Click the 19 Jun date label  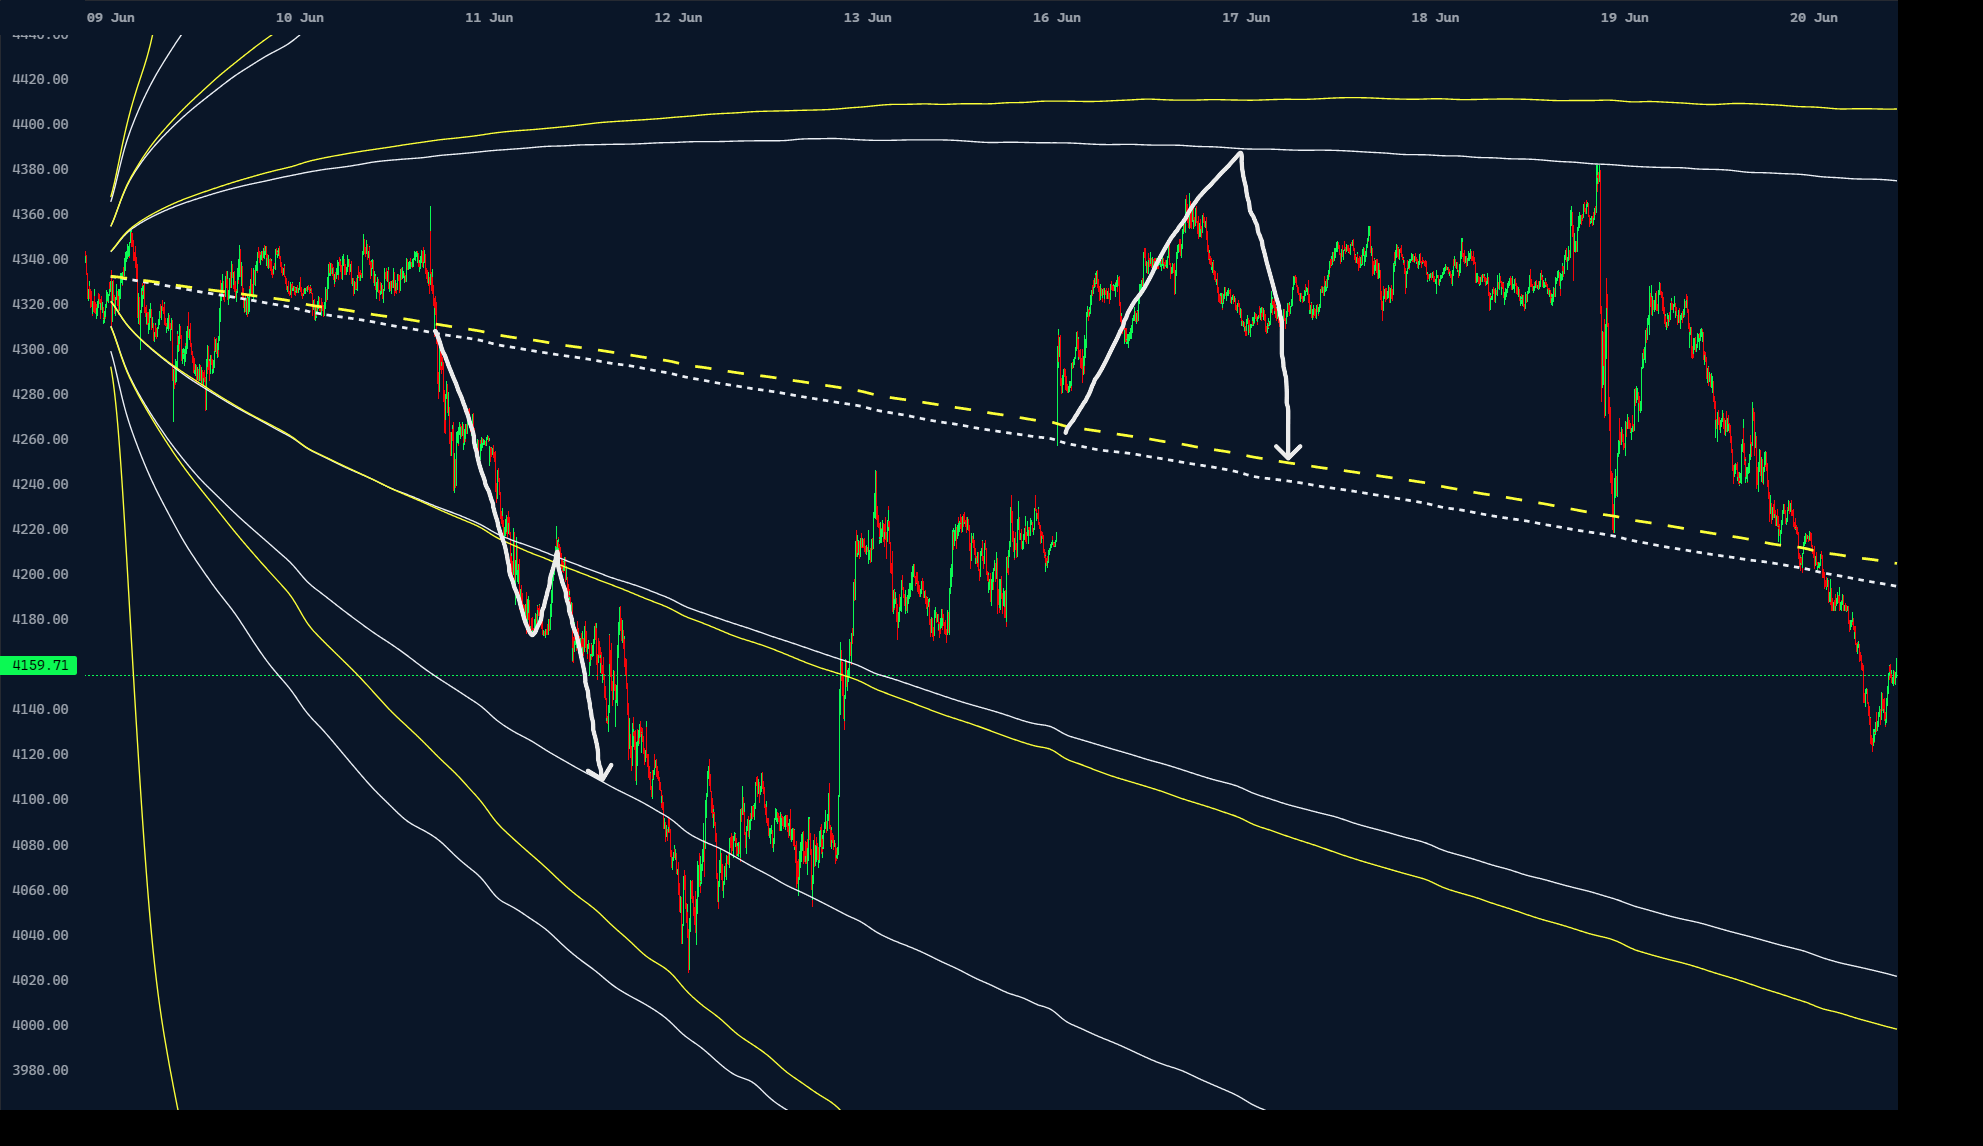1624,18
